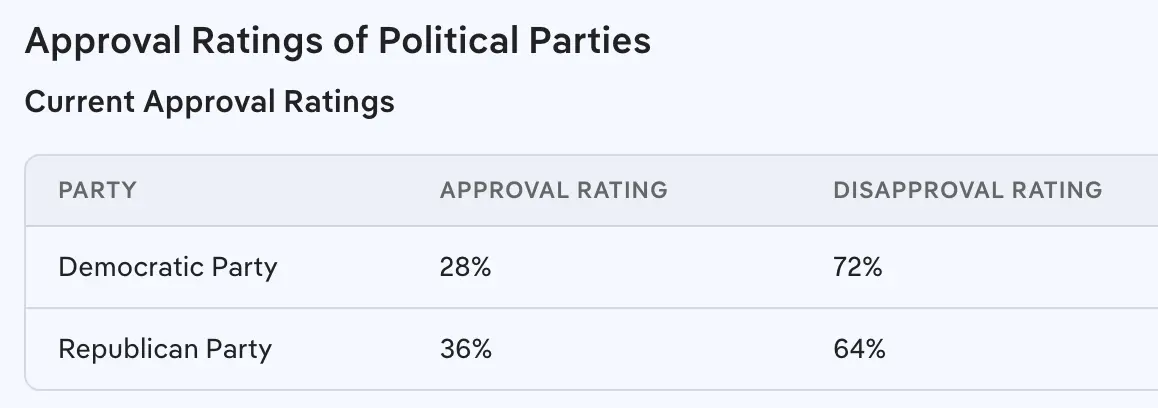Screen dimensions: 1158x408
Task: Click "RATING" in the Disapproval Rating header
Action: click(x=1060, y=190)
